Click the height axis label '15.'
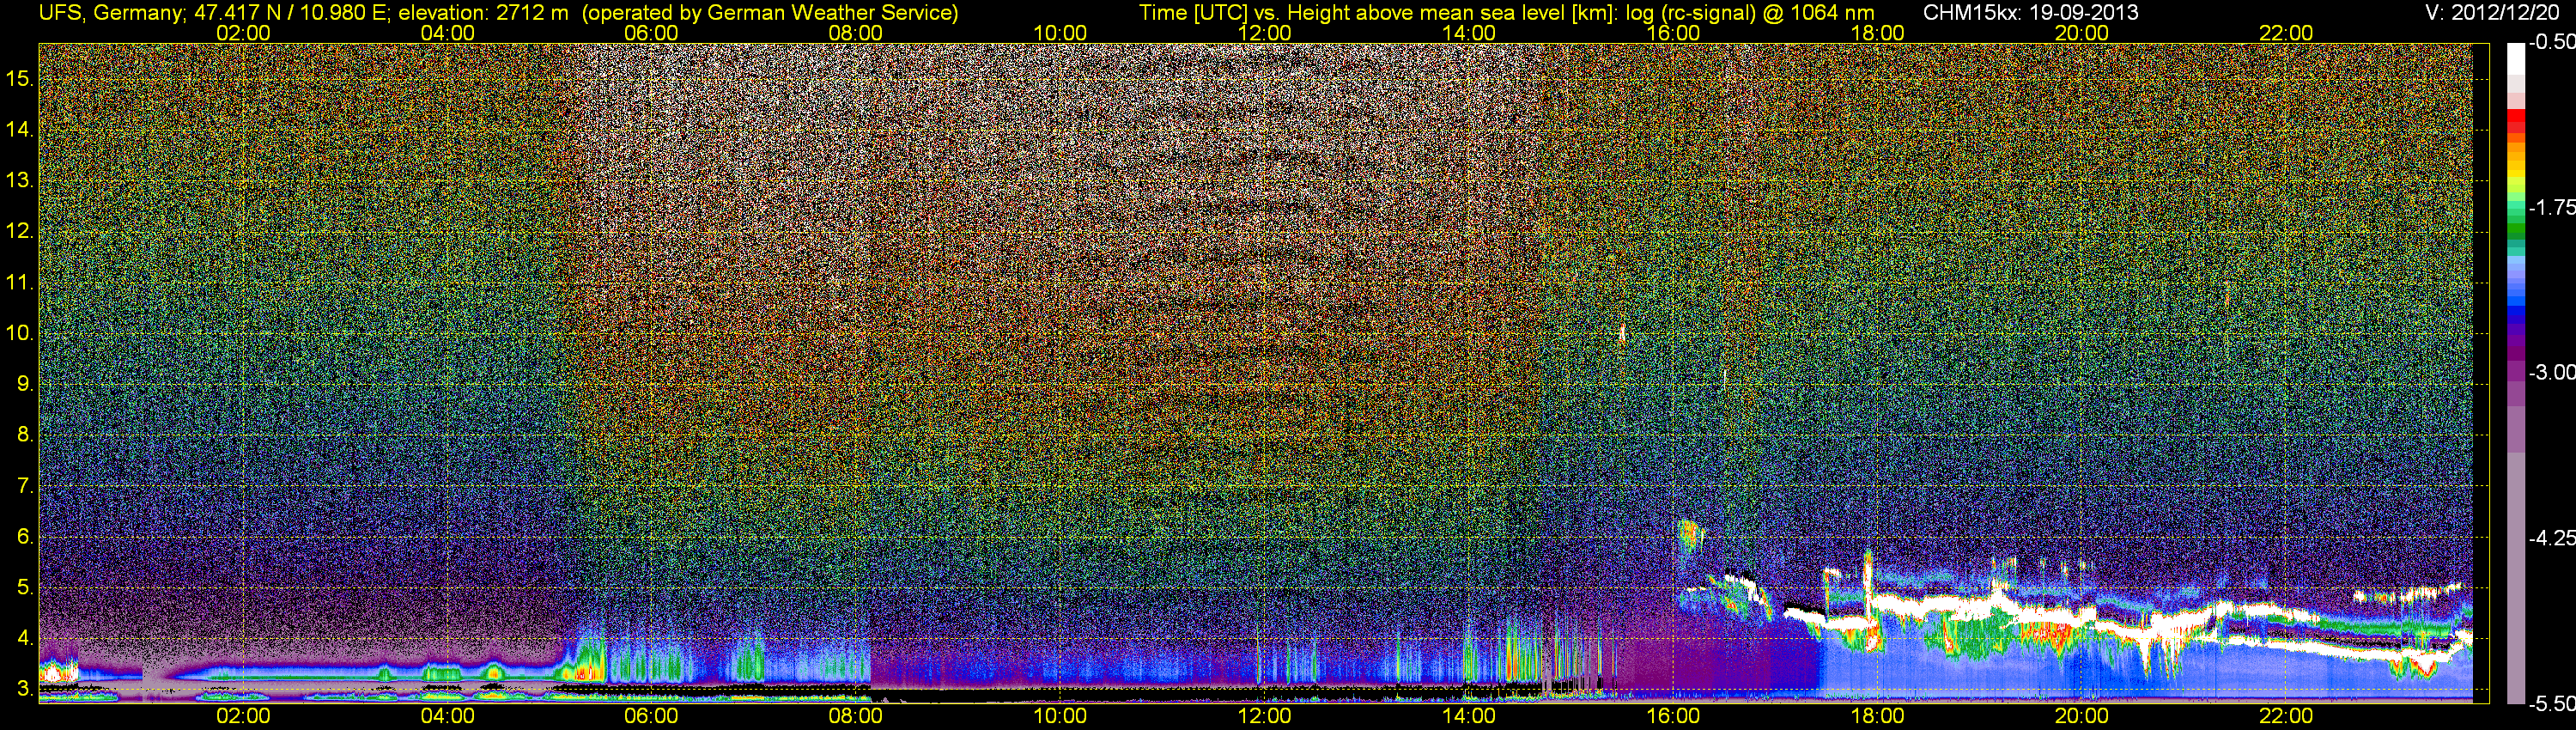This screenshot has width=2576, height=730. (20, 78)
